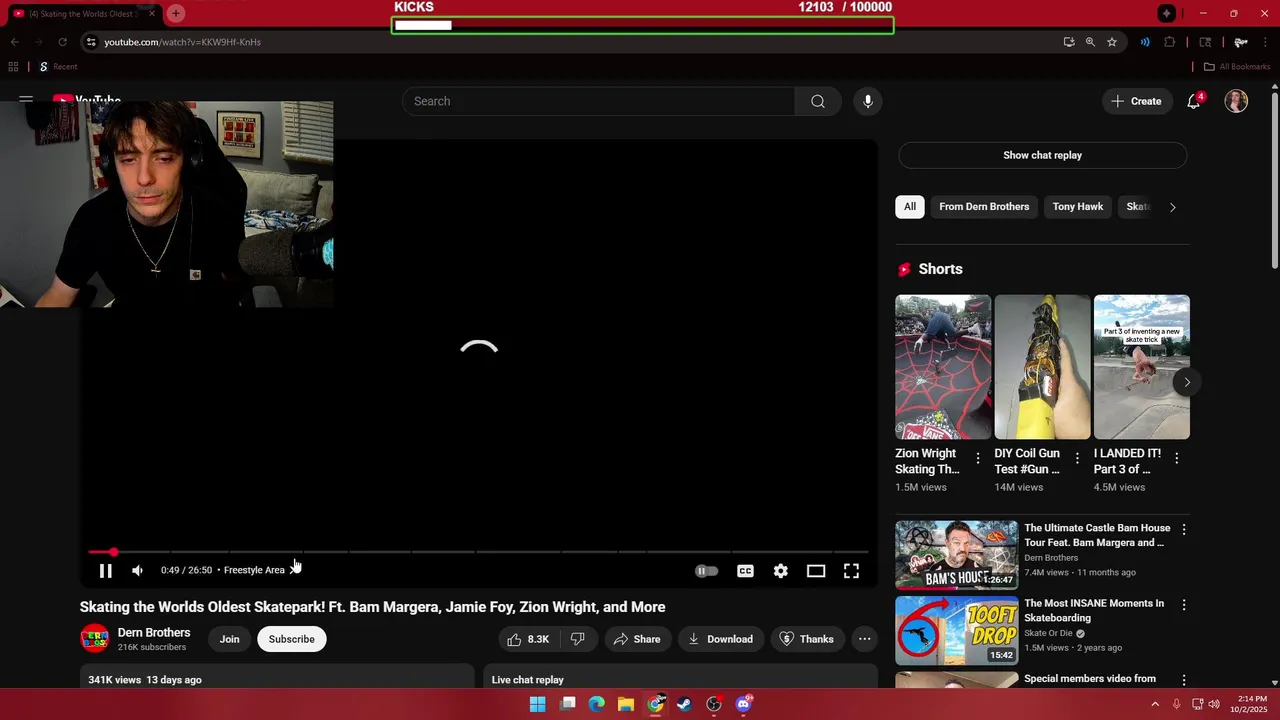The height and width of the screenshot is (720, 1280).
Task: Open more actions (three dots) beside Thanks
Action: (865, 639)
